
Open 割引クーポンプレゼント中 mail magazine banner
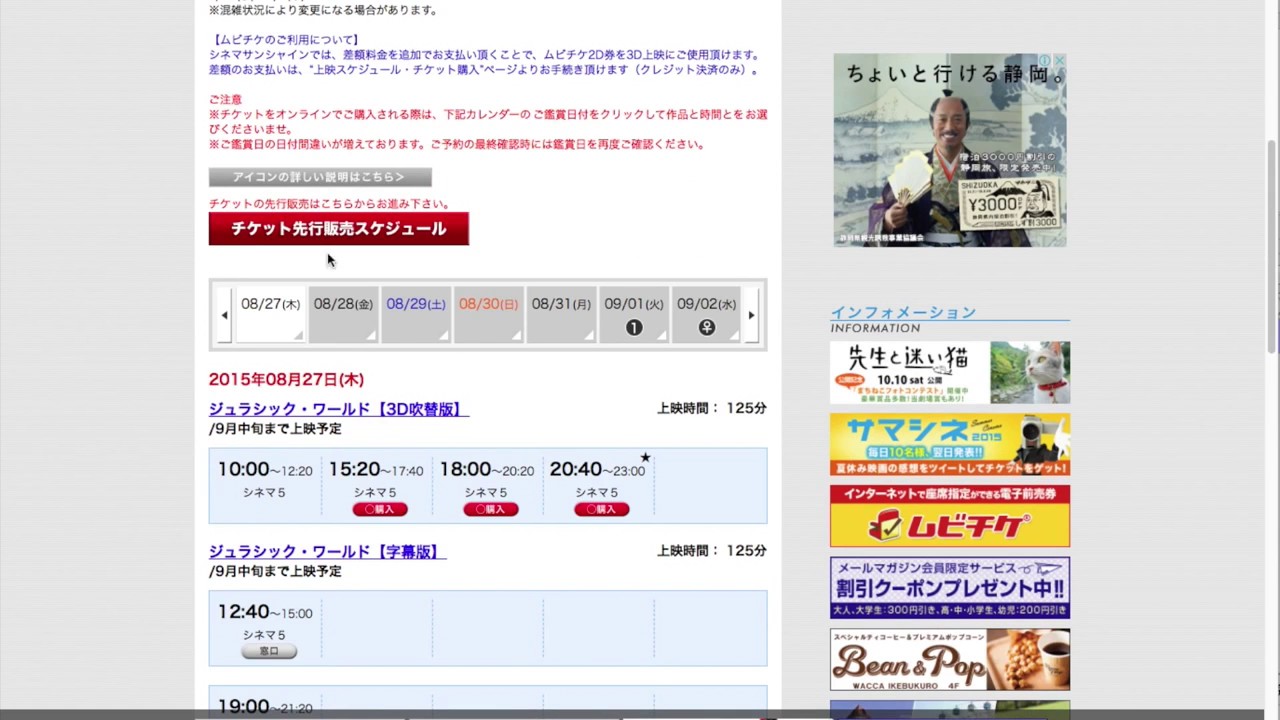pyautogui.click(x=950, y=588)
